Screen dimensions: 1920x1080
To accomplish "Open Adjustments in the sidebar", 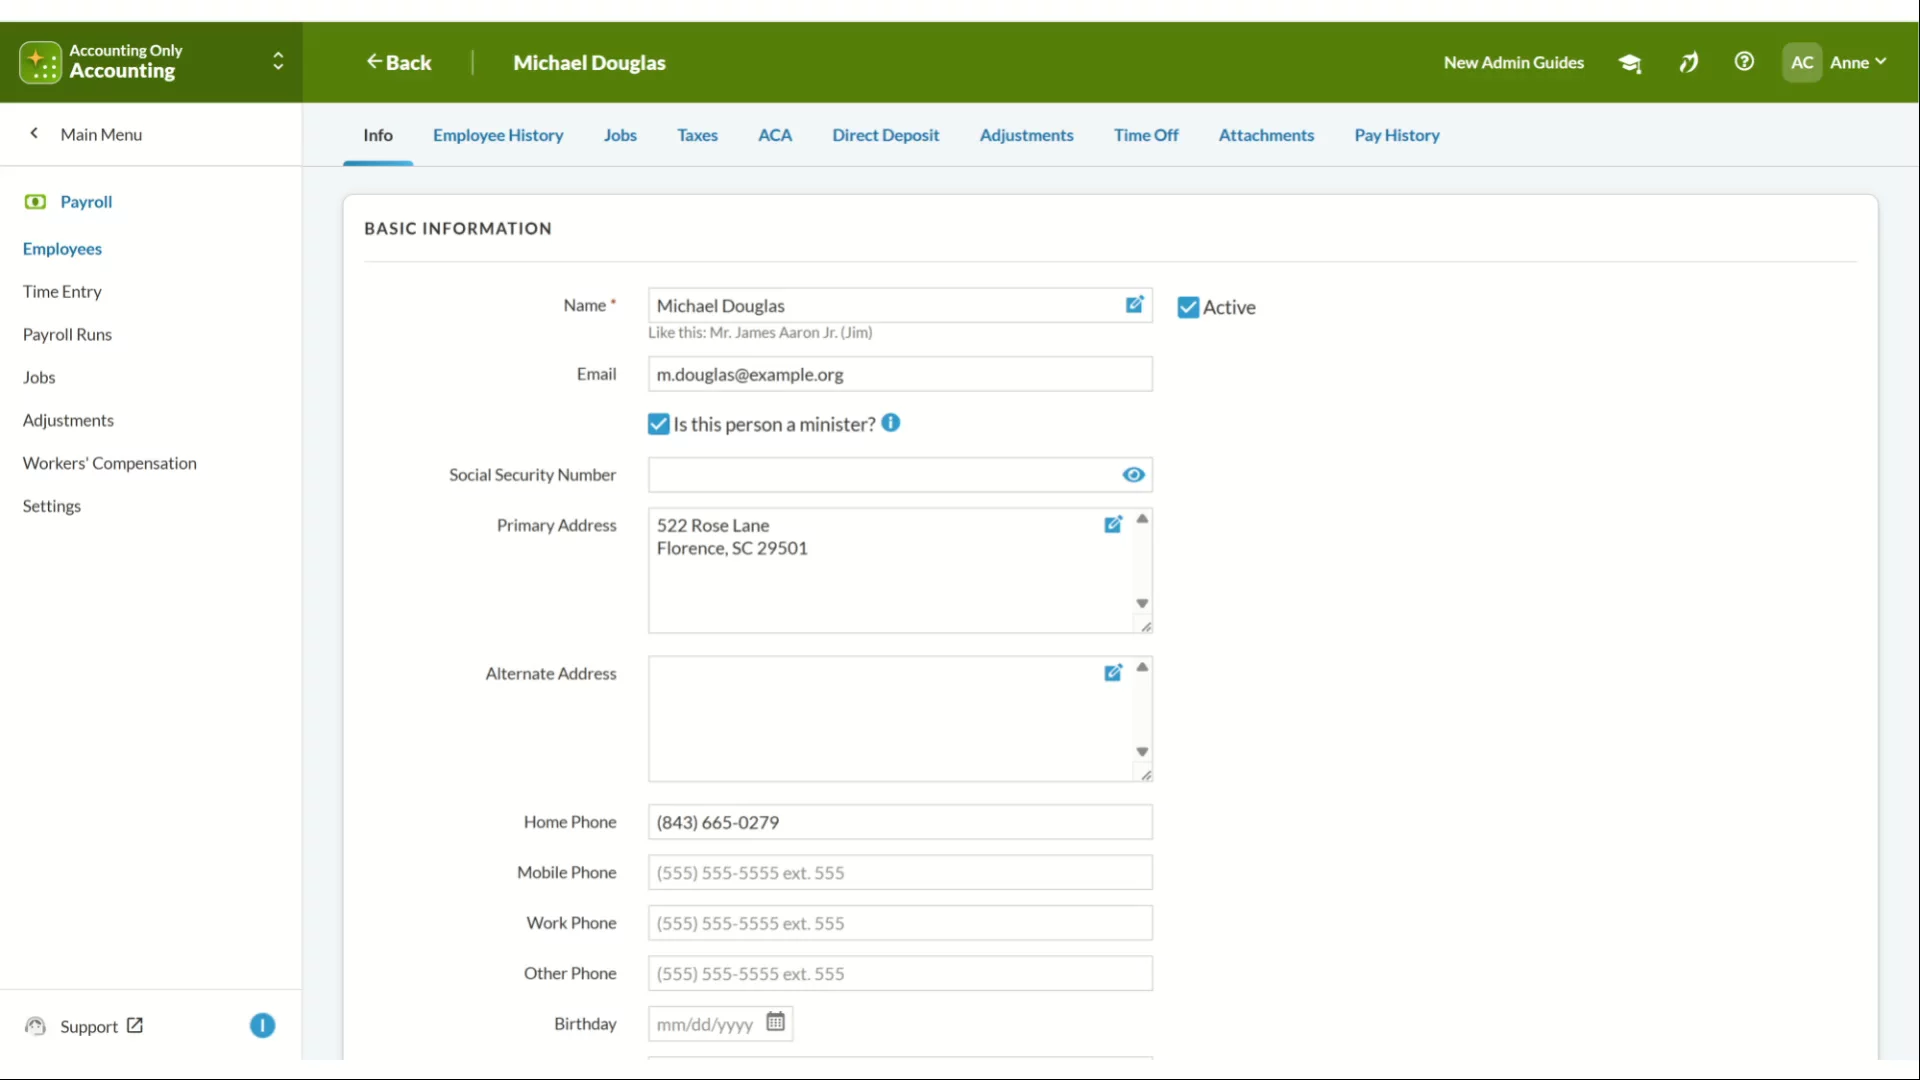I will coord(68,421).
